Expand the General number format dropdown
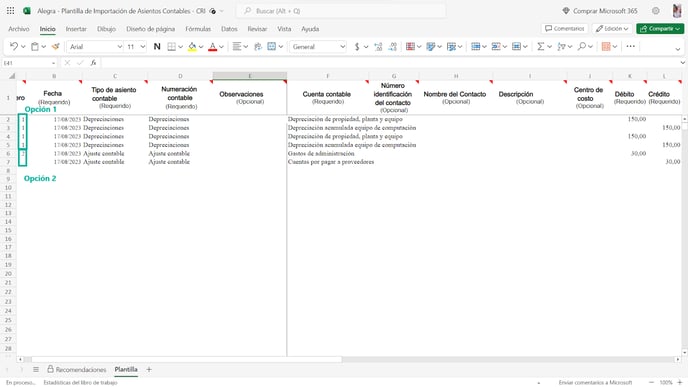Screen dimensions: 688x387 point(318,47)
